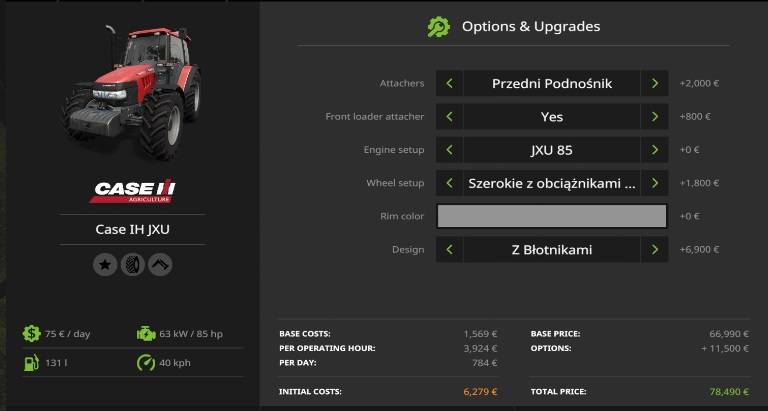Screen dimensions: 768x411
Task: Click the fuel pump capacity icon
Action: coord(31,363)
